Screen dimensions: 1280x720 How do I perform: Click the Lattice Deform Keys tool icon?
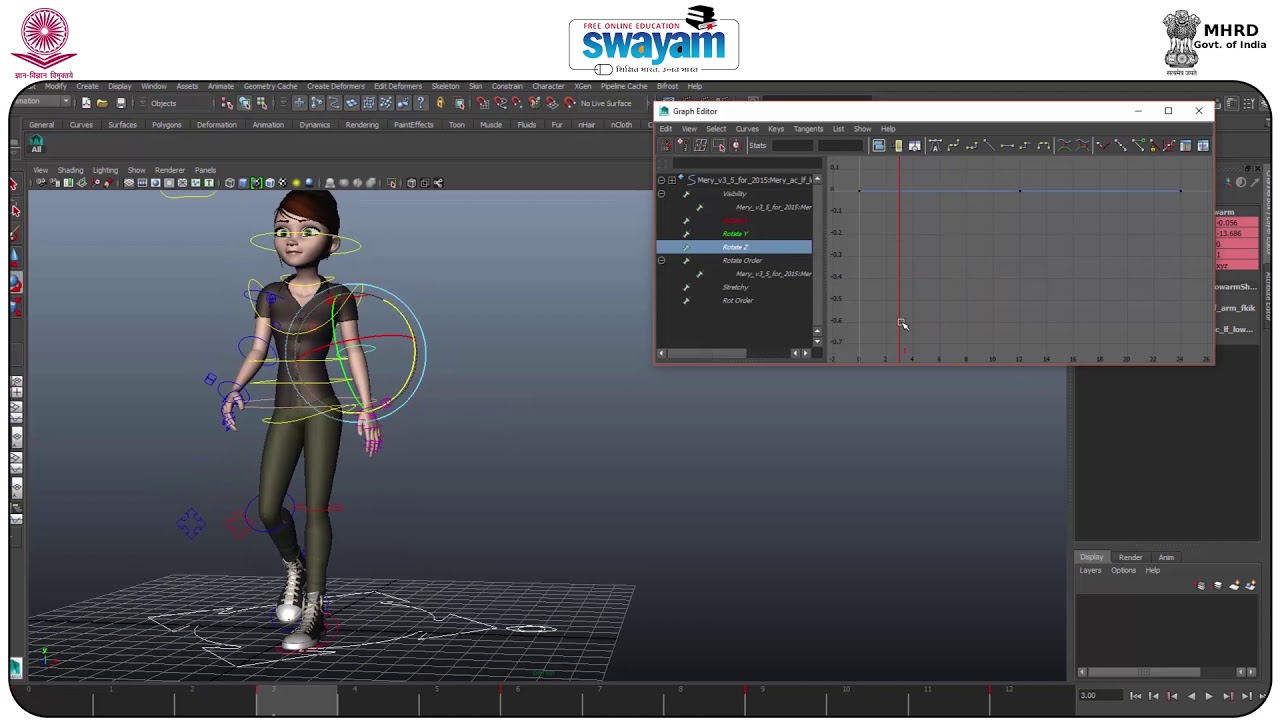(x=701, y=146)
